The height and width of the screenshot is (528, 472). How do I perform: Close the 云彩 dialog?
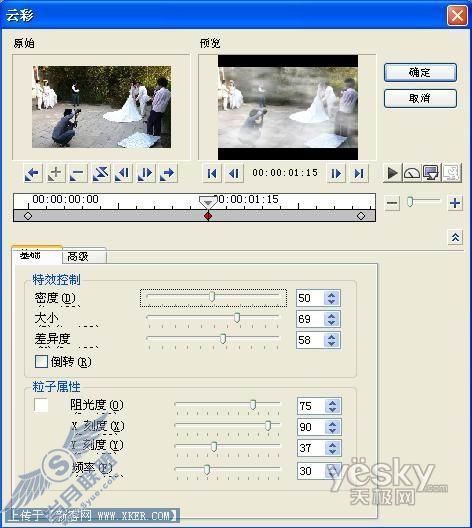tap(457, 15)
